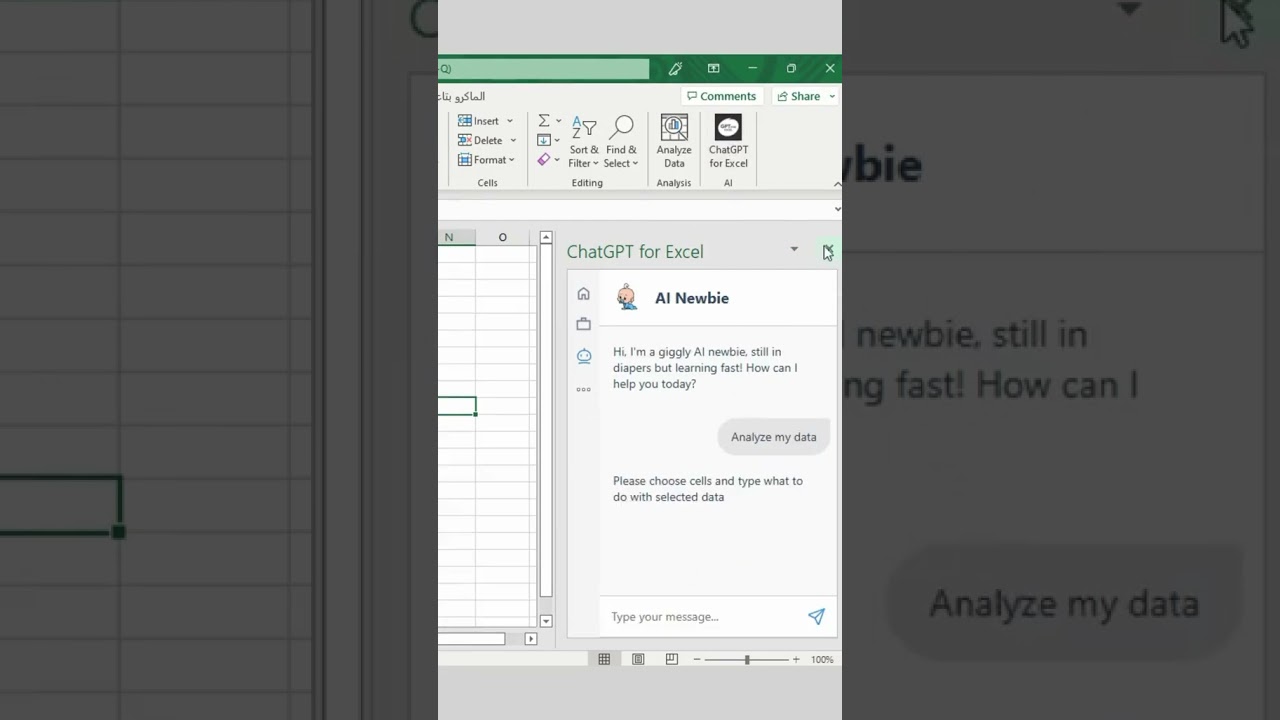Select the chatbot icon in ChatGPT sidebar
1280x720 pixels.
tap(583, 356)
